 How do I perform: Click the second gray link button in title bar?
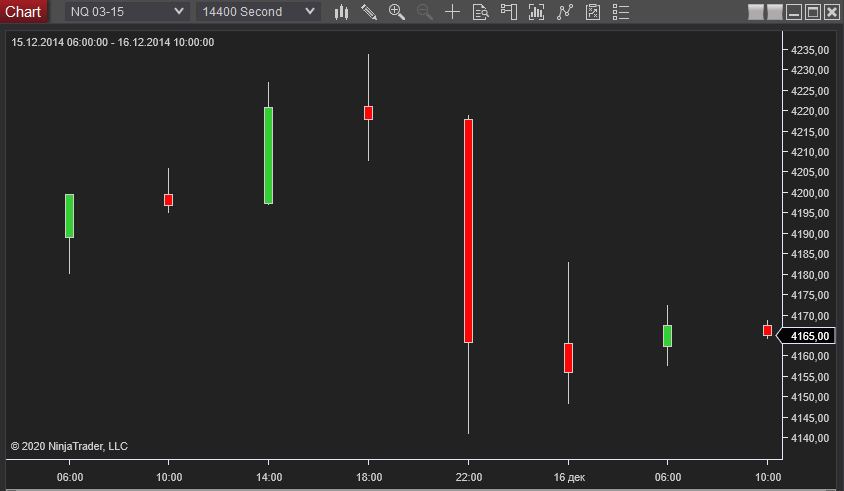(775, 12)
